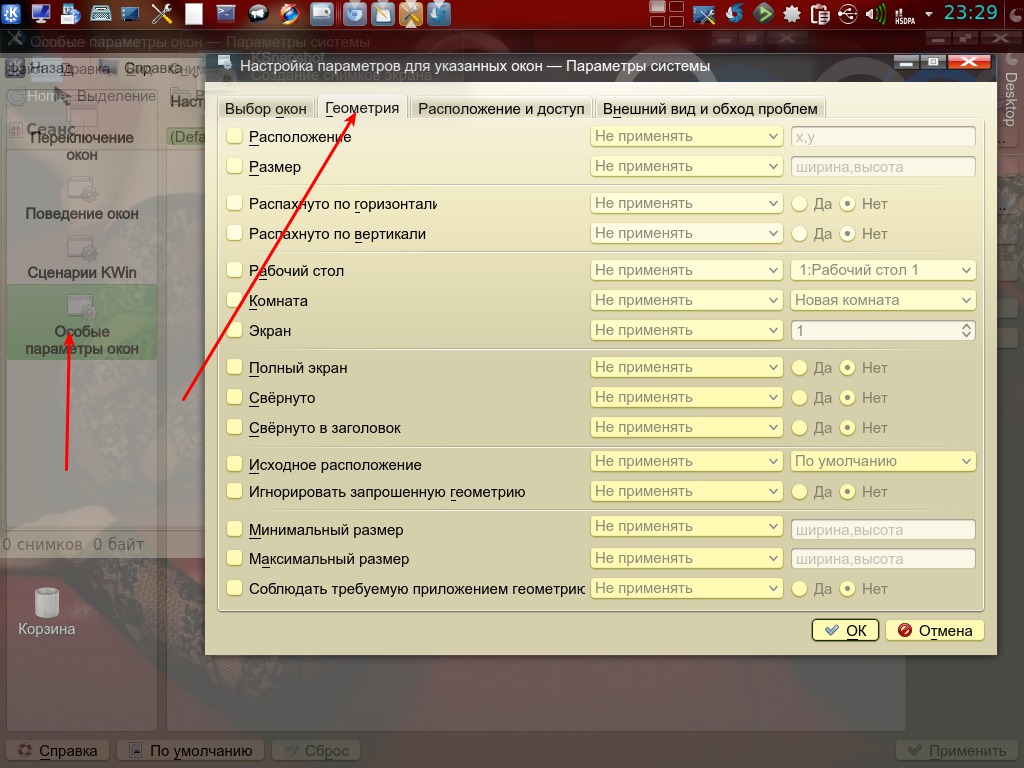The height and width of the screenshot is (768, 1024).
Task: Open the 1:Рабочий стол 1 dropdown
Action: 883,270
